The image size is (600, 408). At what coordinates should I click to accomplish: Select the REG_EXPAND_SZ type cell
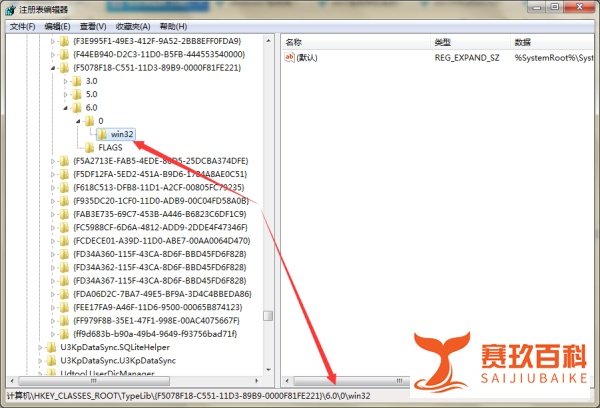click(x=467, y=58)
